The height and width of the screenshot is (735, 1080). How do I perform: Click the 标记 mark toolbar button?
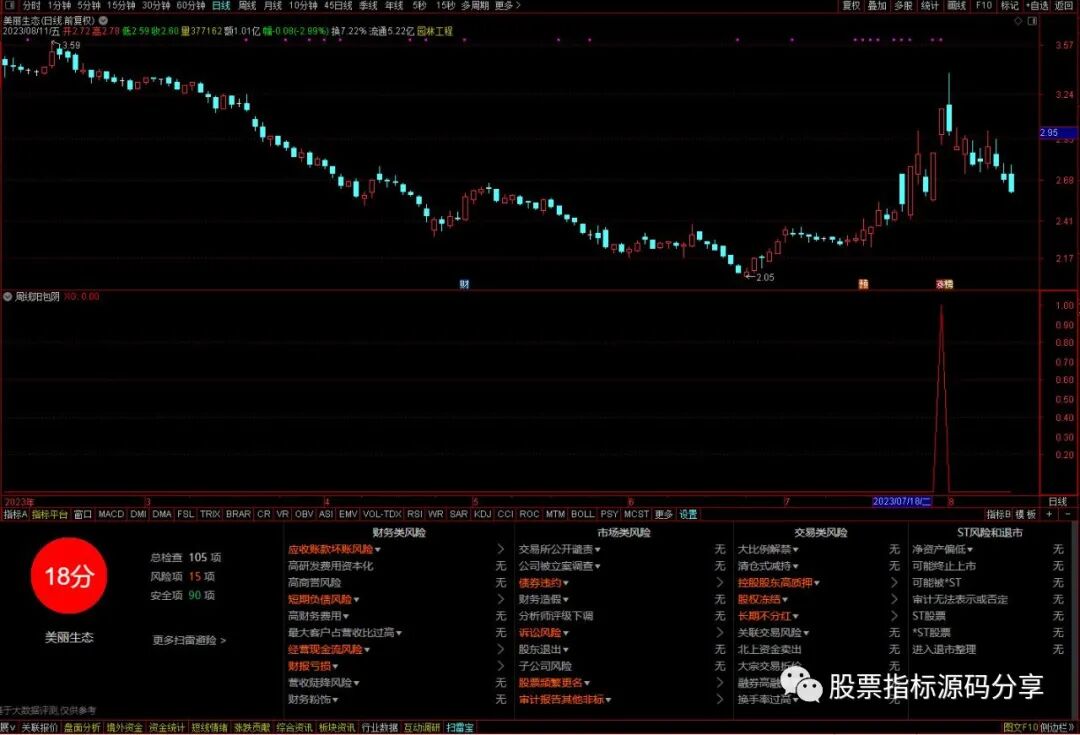pos(1010,6)
